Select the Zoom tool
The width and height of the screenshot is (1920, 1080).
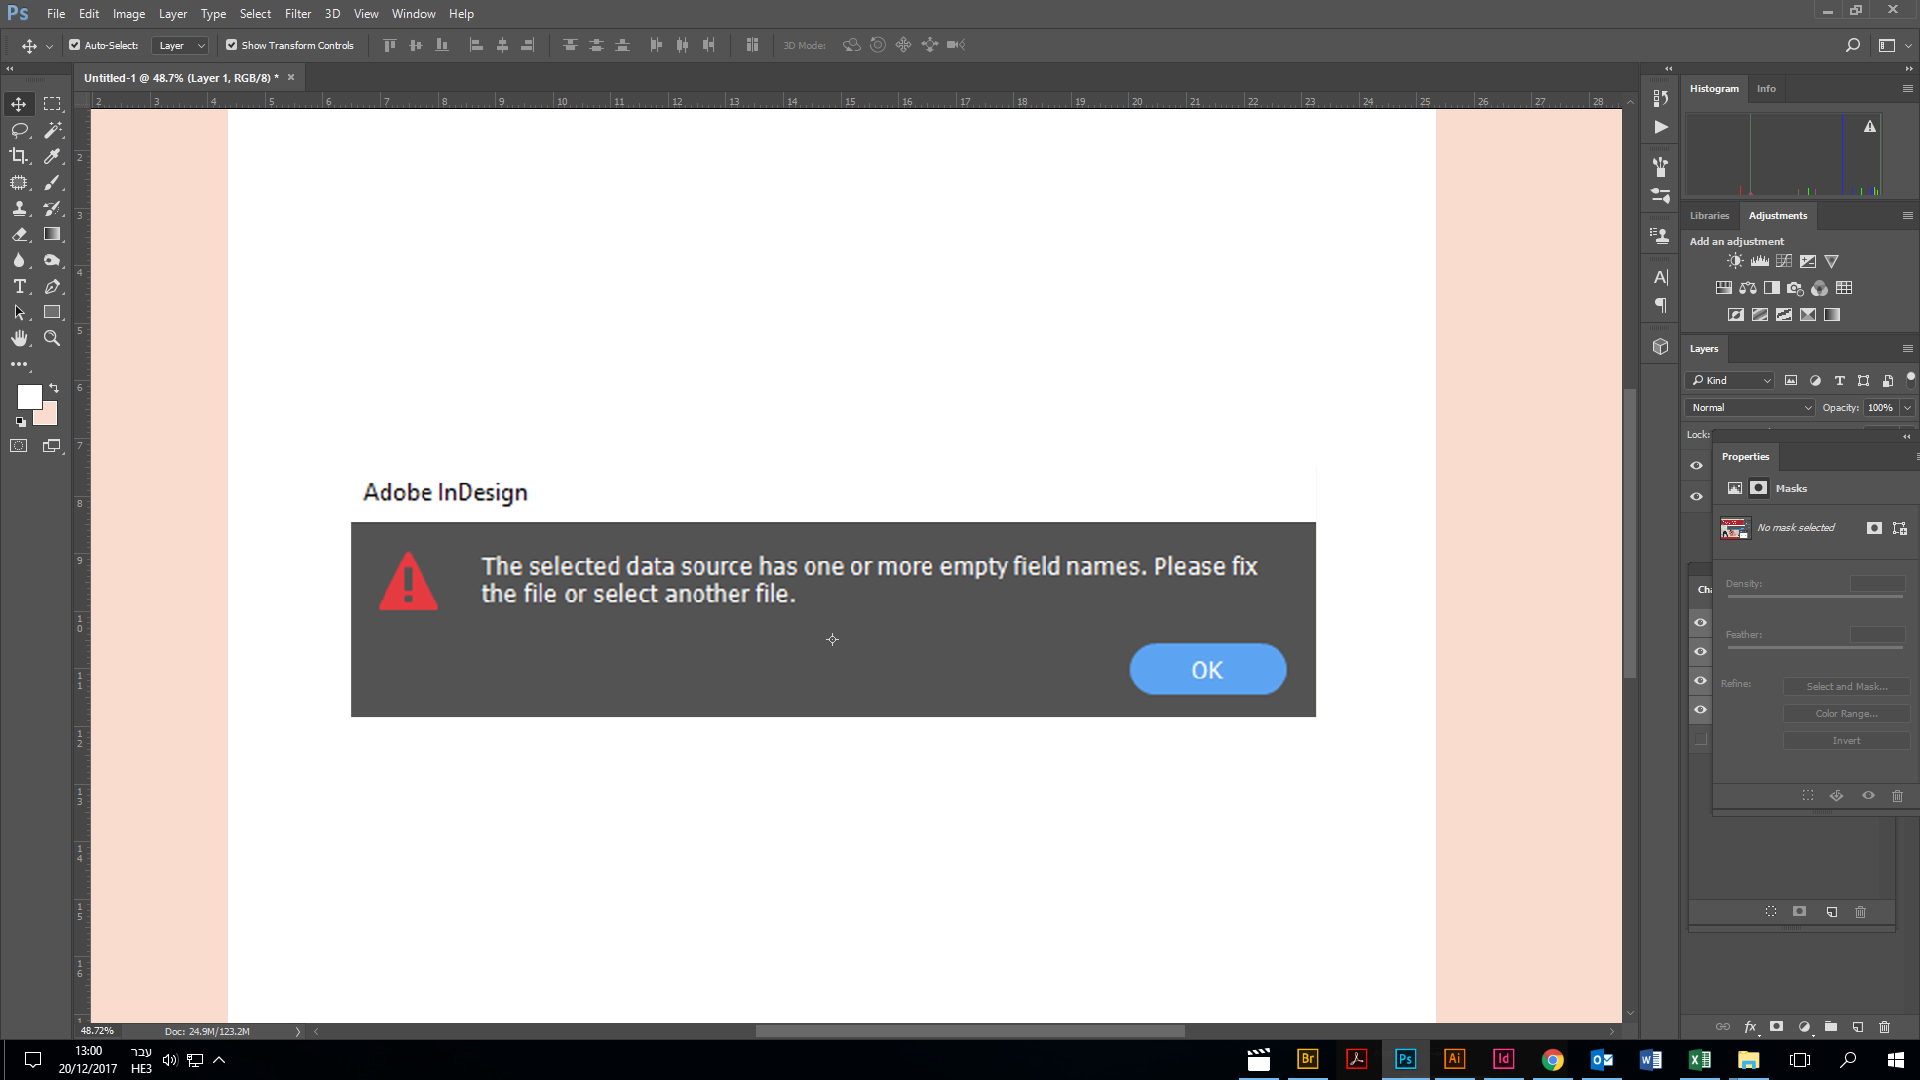click(x=52, y=338)
